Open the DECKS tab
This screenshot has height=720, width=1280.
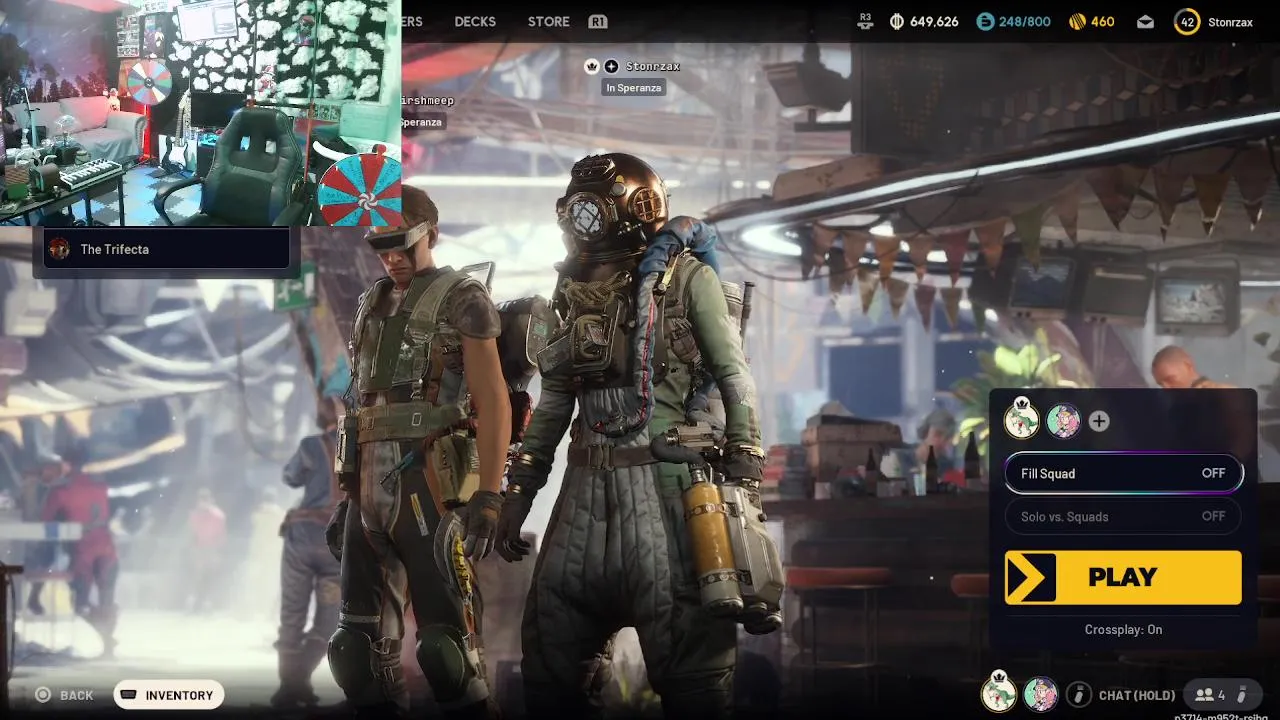(475, 21)
